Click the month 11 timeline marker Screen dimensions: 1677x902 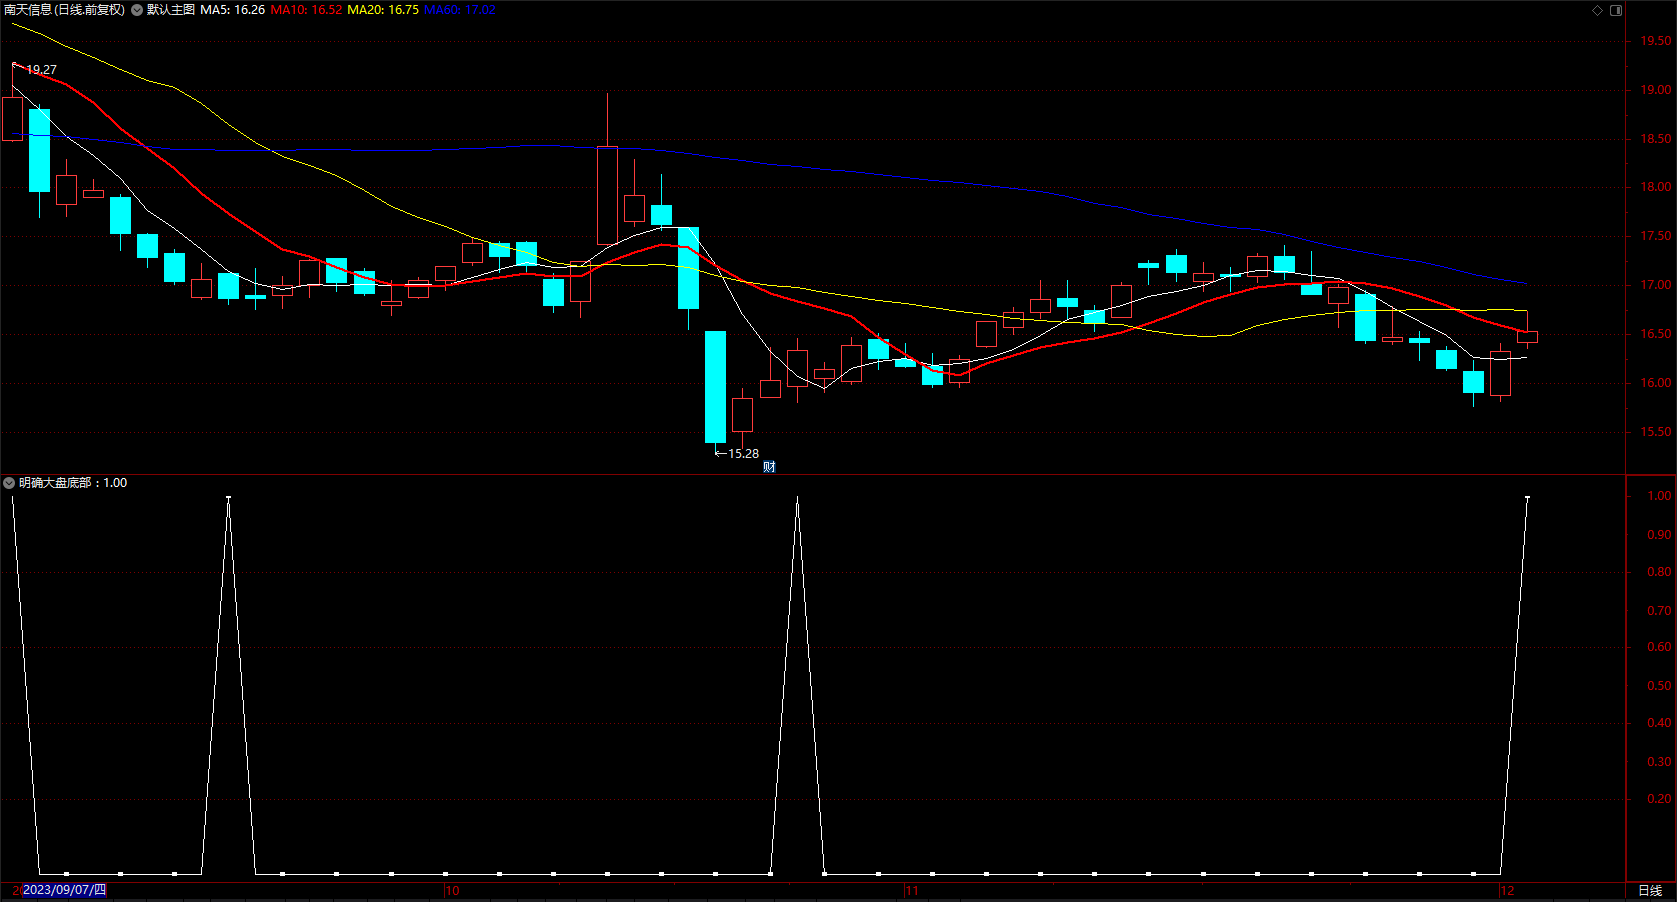coord(911,891)
